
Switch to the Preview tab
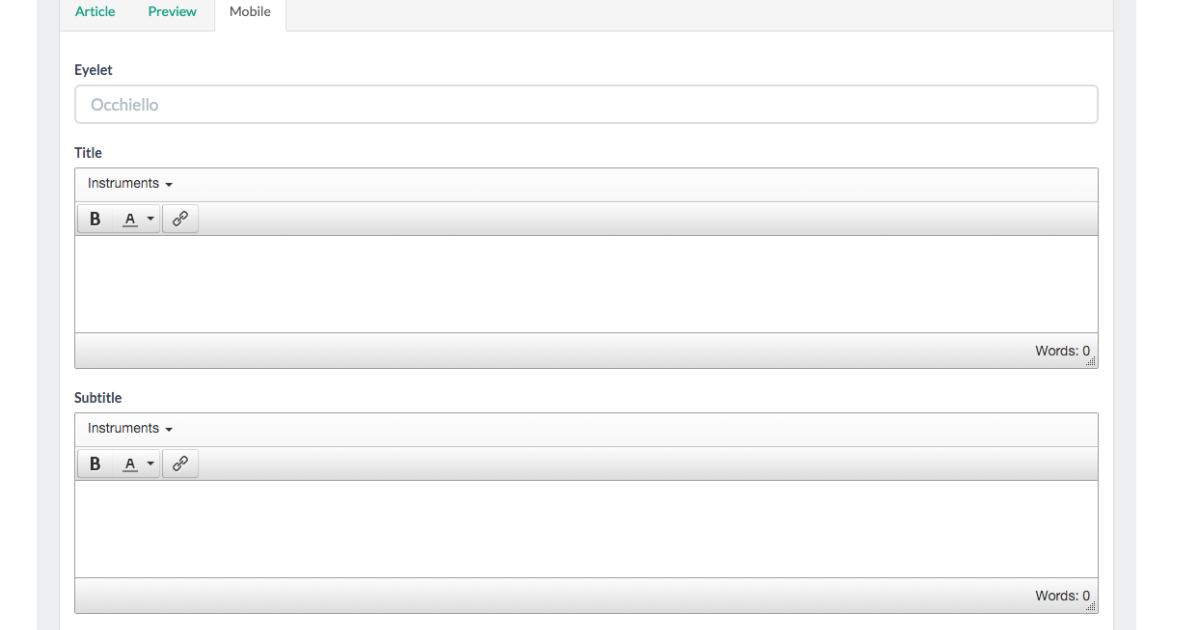pyautogui.click(x=172, y=12)
